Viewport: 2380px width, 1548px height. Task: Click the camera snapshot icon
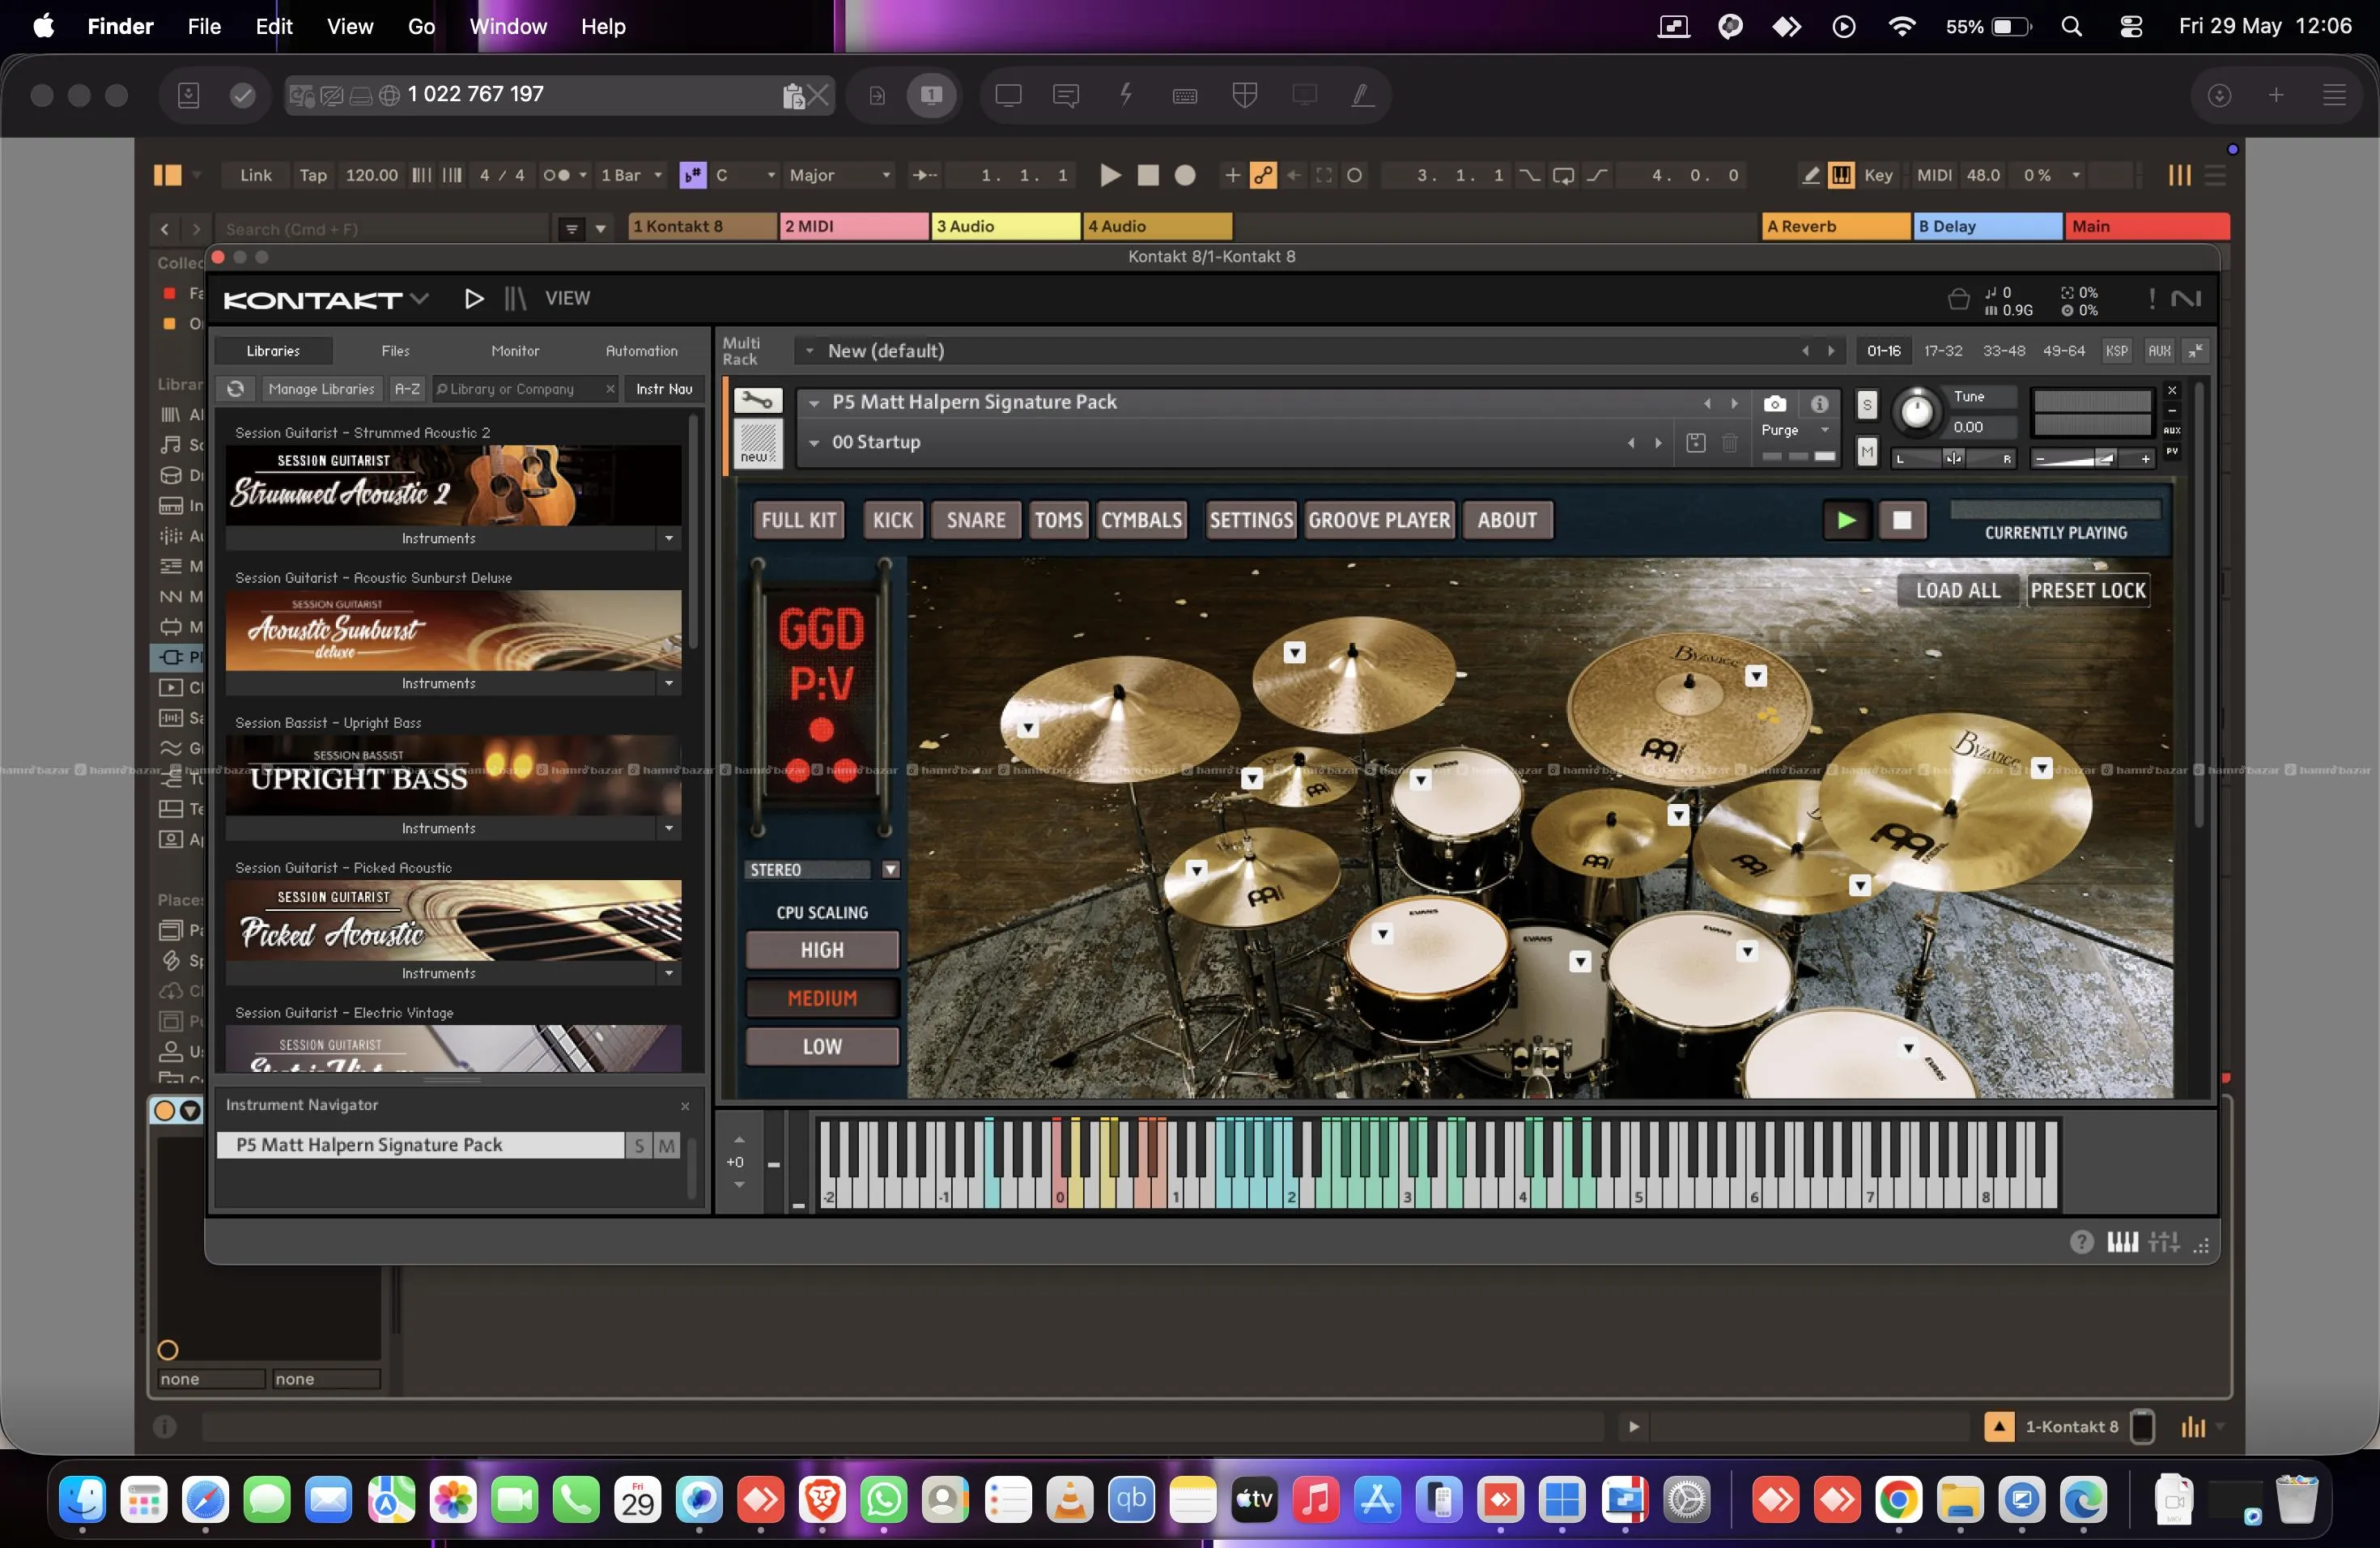1774,403
